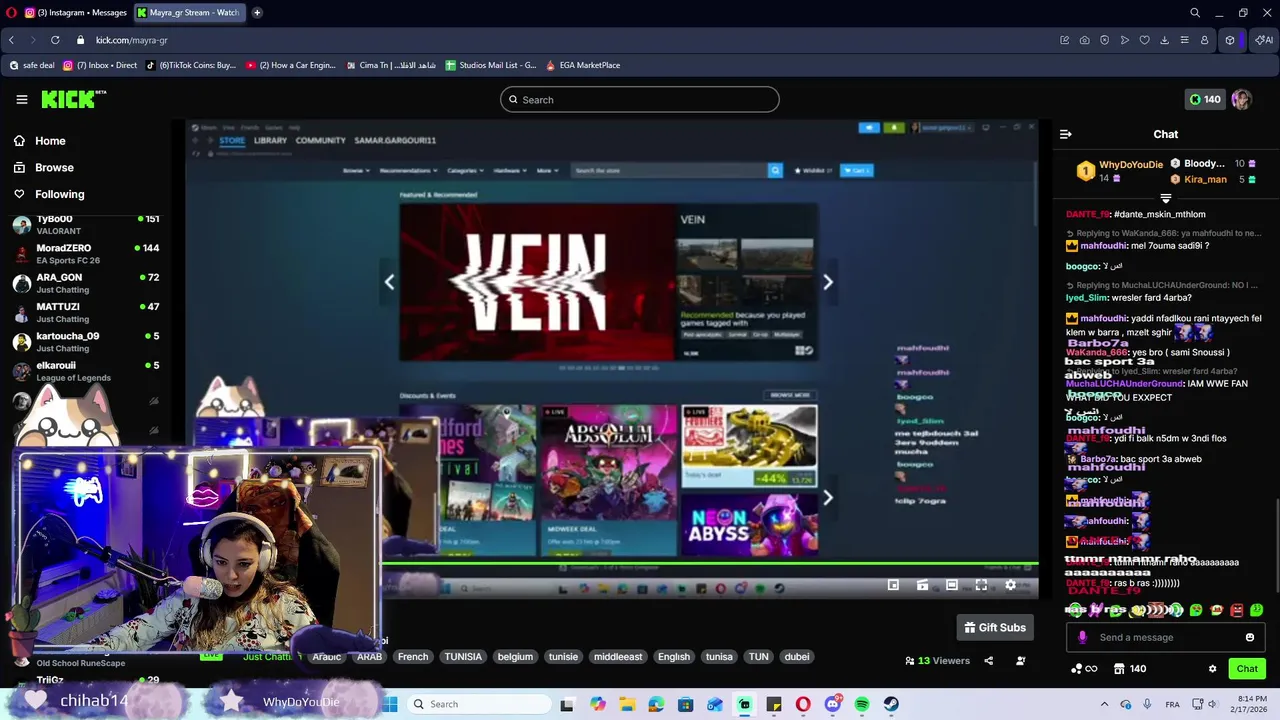Click the KICKs balance 140 button
Viewport: 1280px width, 720px height.
click(x=1204, y=99)
